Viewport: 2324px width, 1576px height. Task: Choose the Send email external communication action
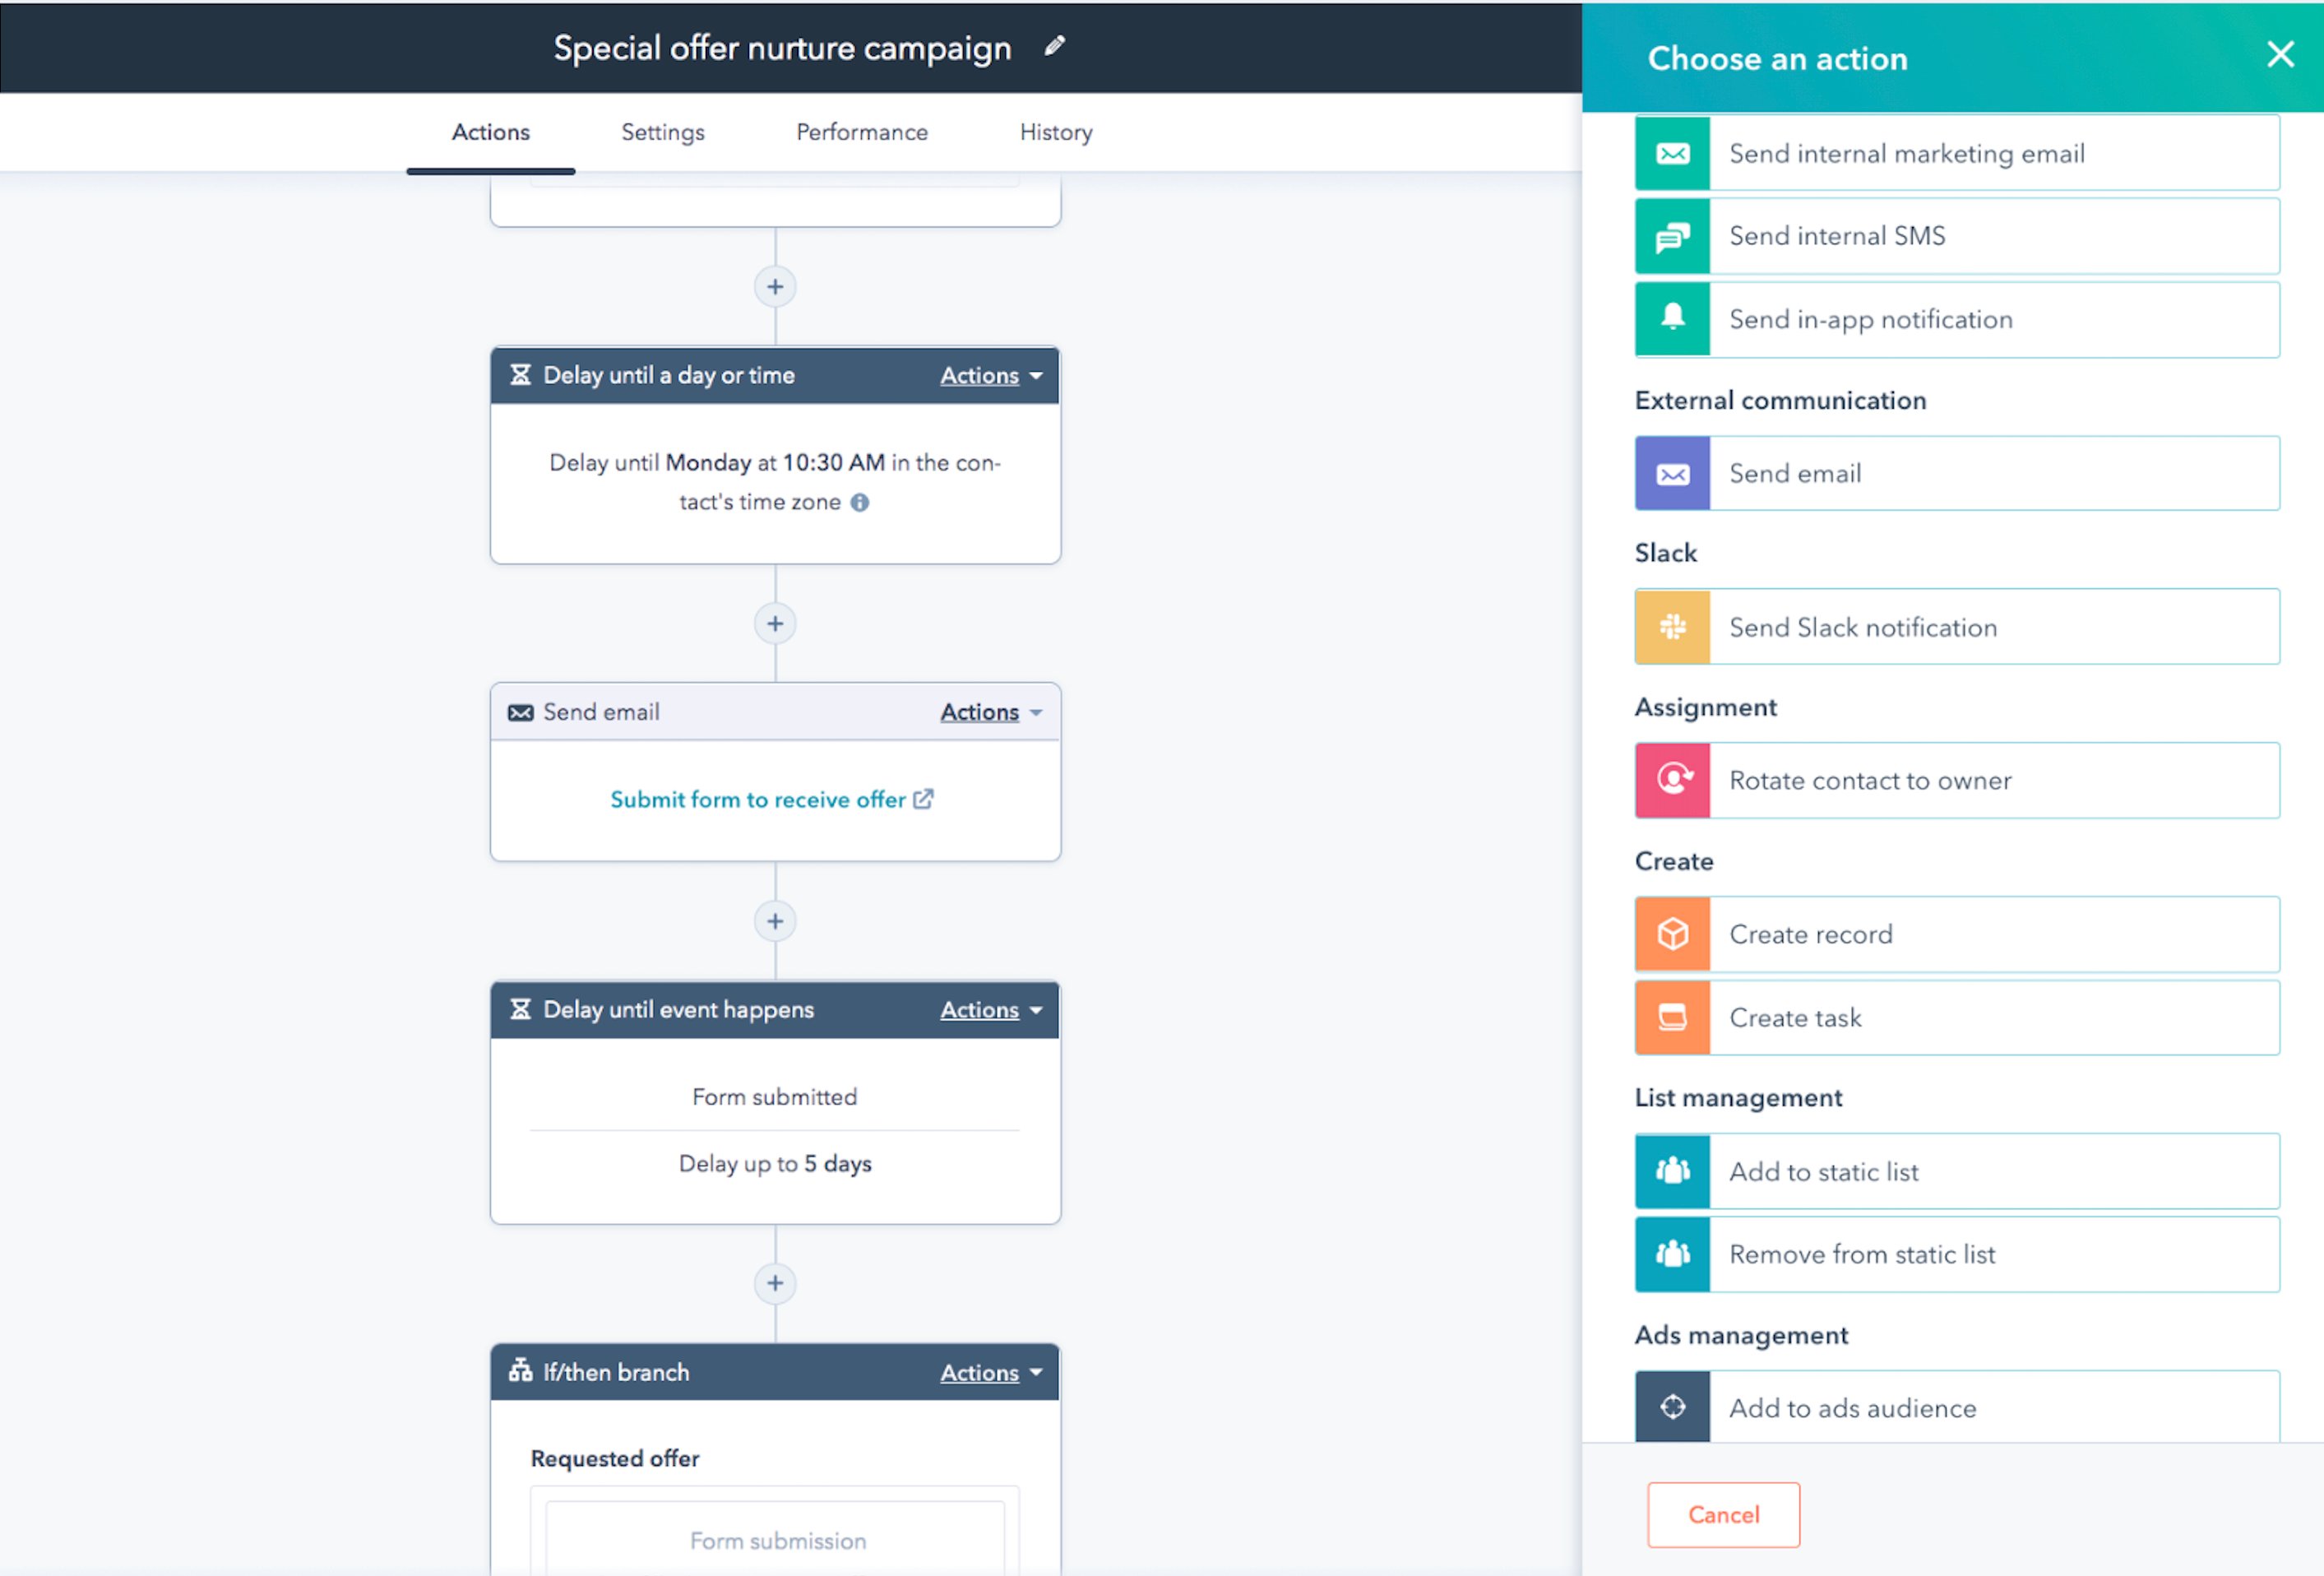click(x=1955, y=473)
